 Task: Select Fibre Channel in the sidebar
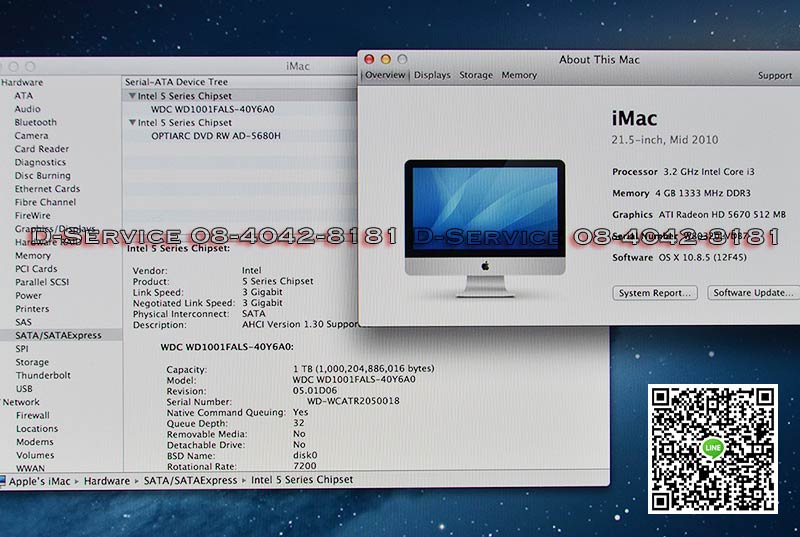45,201
